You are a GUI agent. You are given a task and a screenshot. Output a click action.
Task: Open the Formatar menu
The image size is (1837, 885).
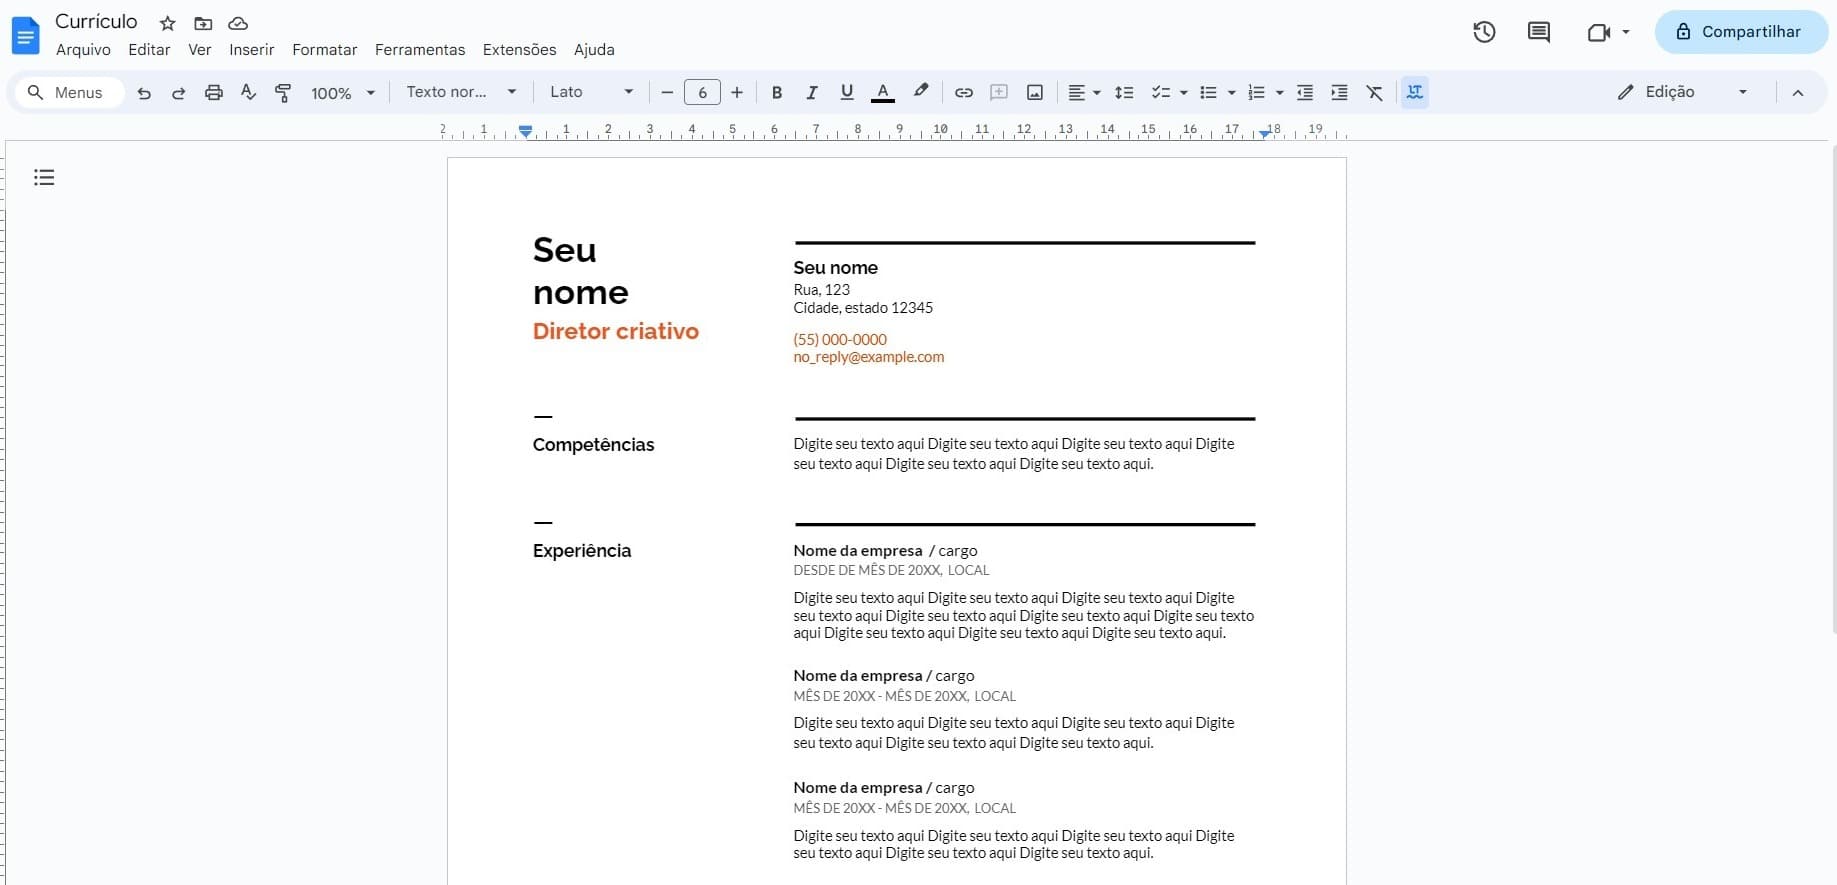324,50
